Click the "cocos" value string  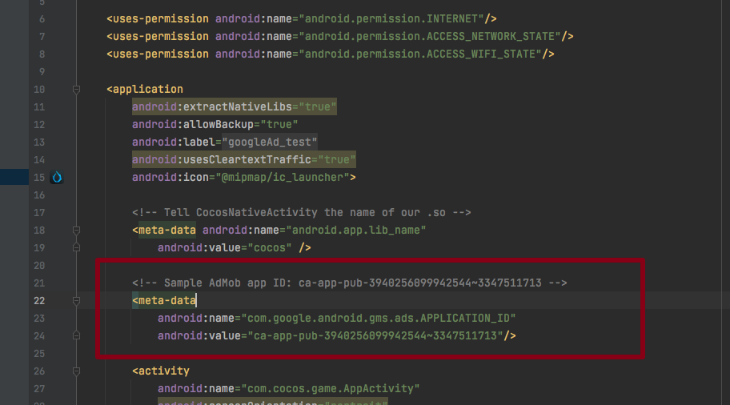(270, 248)
